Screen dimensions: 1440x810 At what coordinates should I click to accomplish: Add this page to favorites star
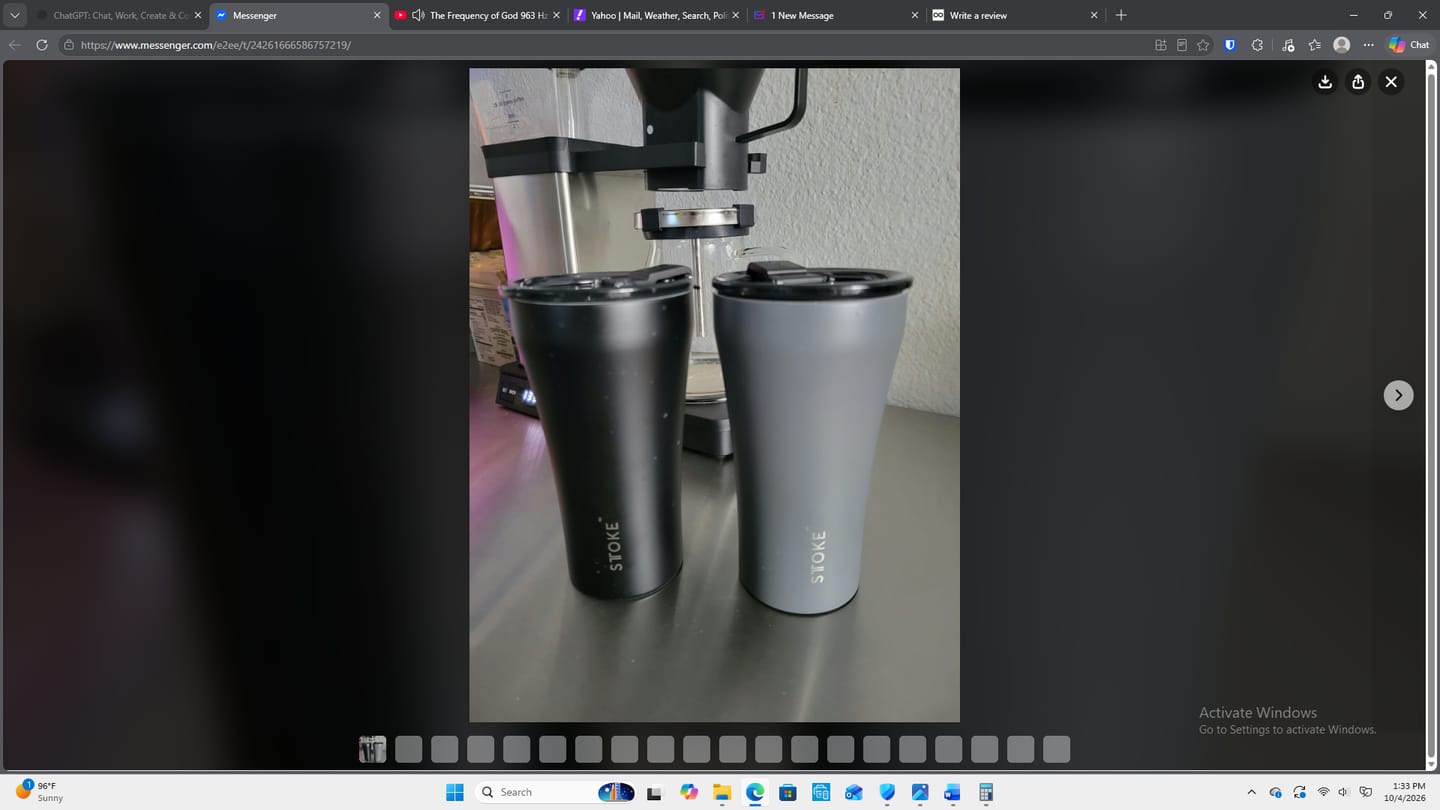click(1203, 45)
